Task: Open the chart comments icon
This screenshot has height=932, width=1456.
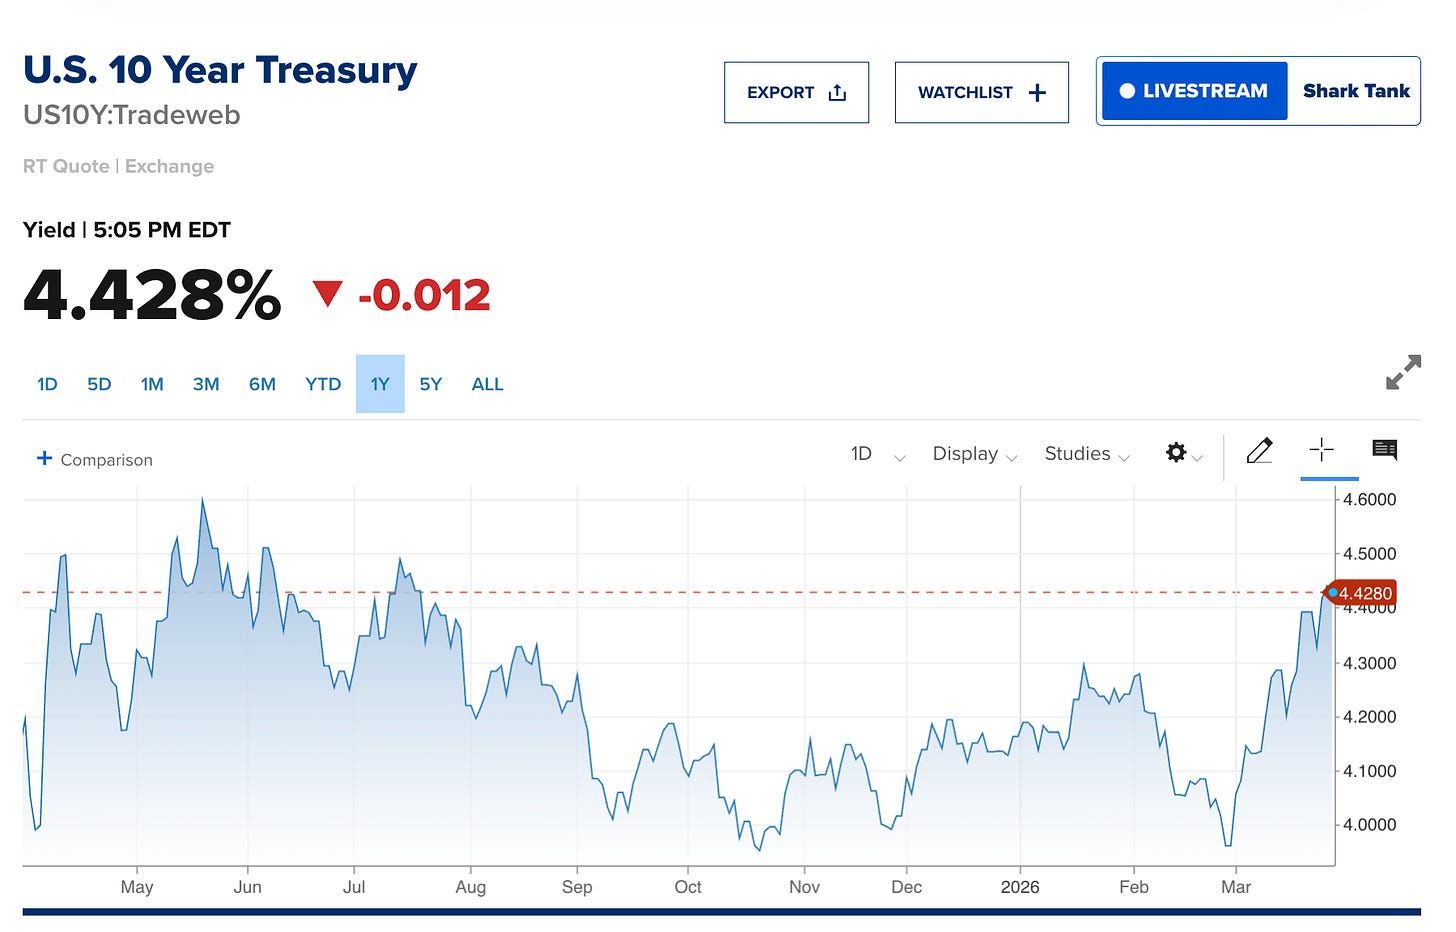Action: [1384, 451]
